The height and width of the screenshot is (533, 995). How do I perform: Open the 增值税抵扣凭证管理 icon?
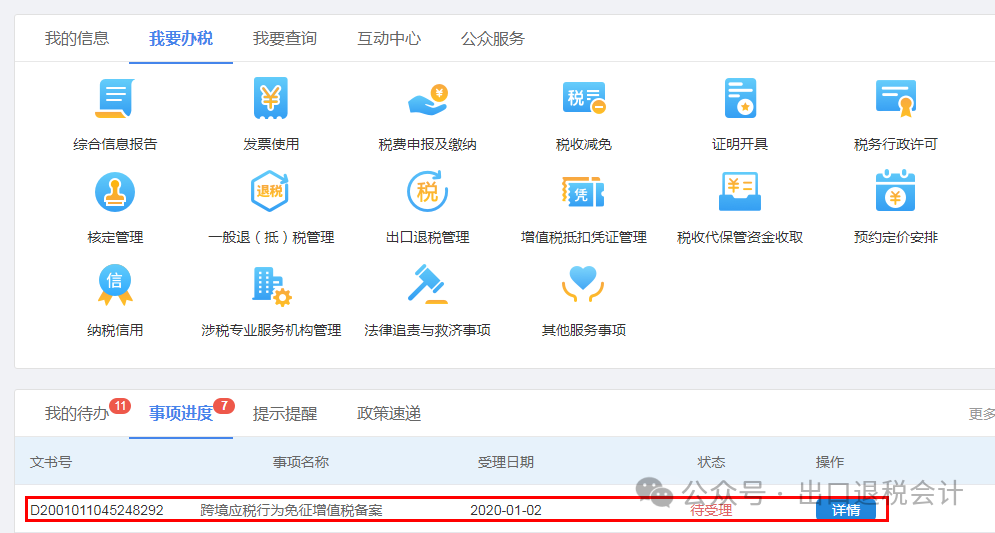(x=584, y=192)
